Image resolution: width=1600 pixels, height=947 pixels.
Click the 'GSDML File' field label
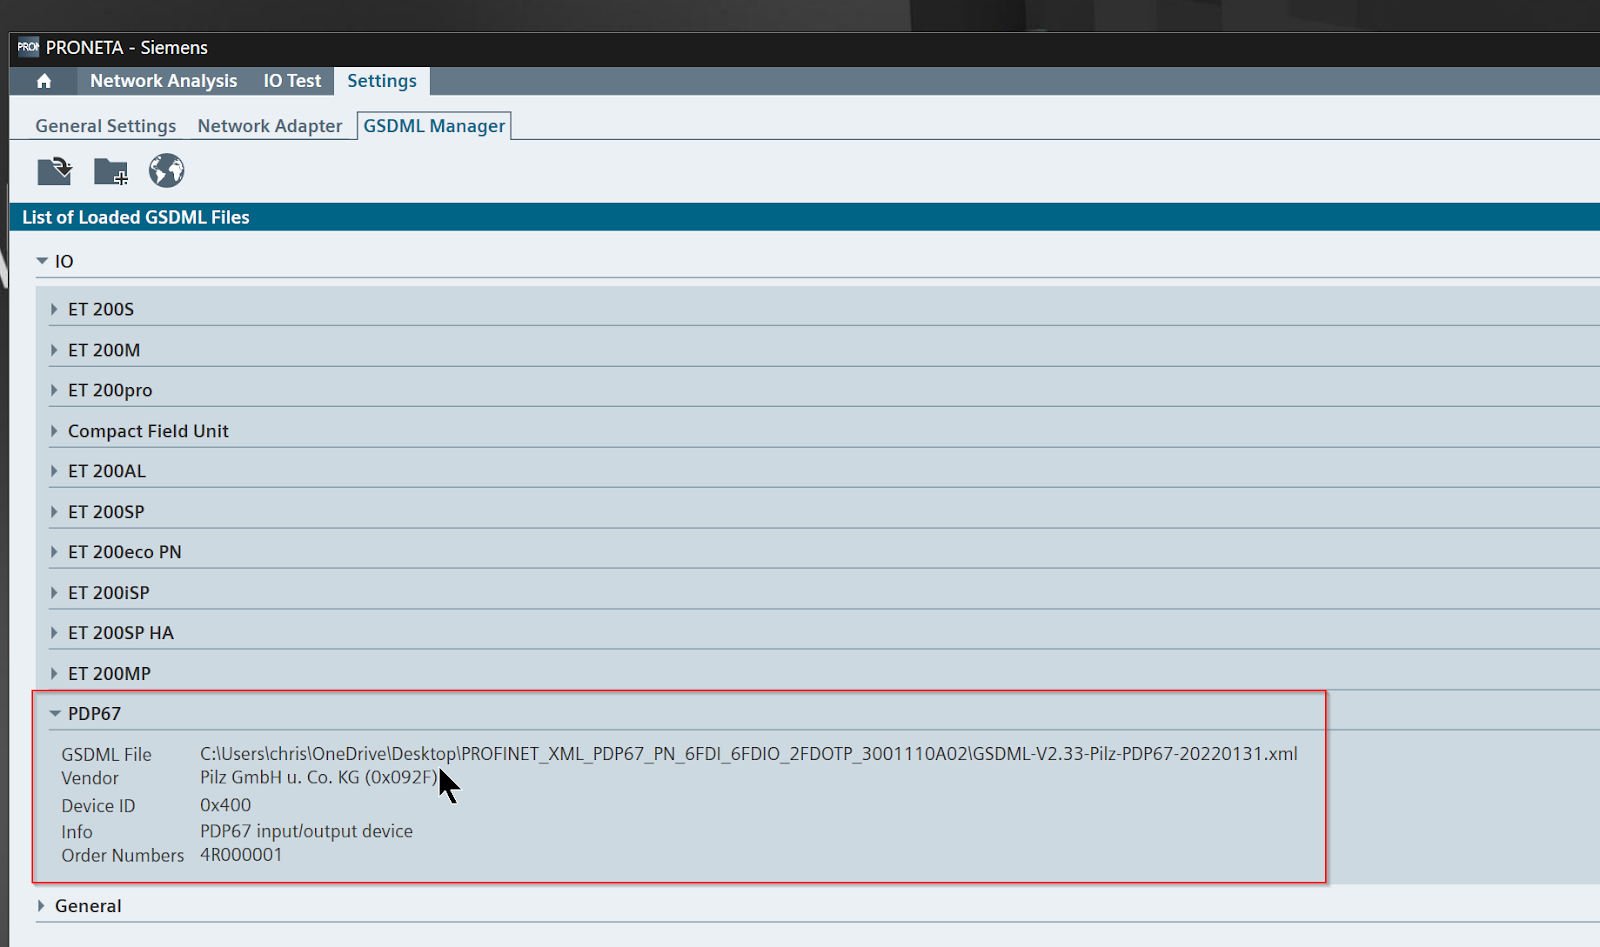106,755
